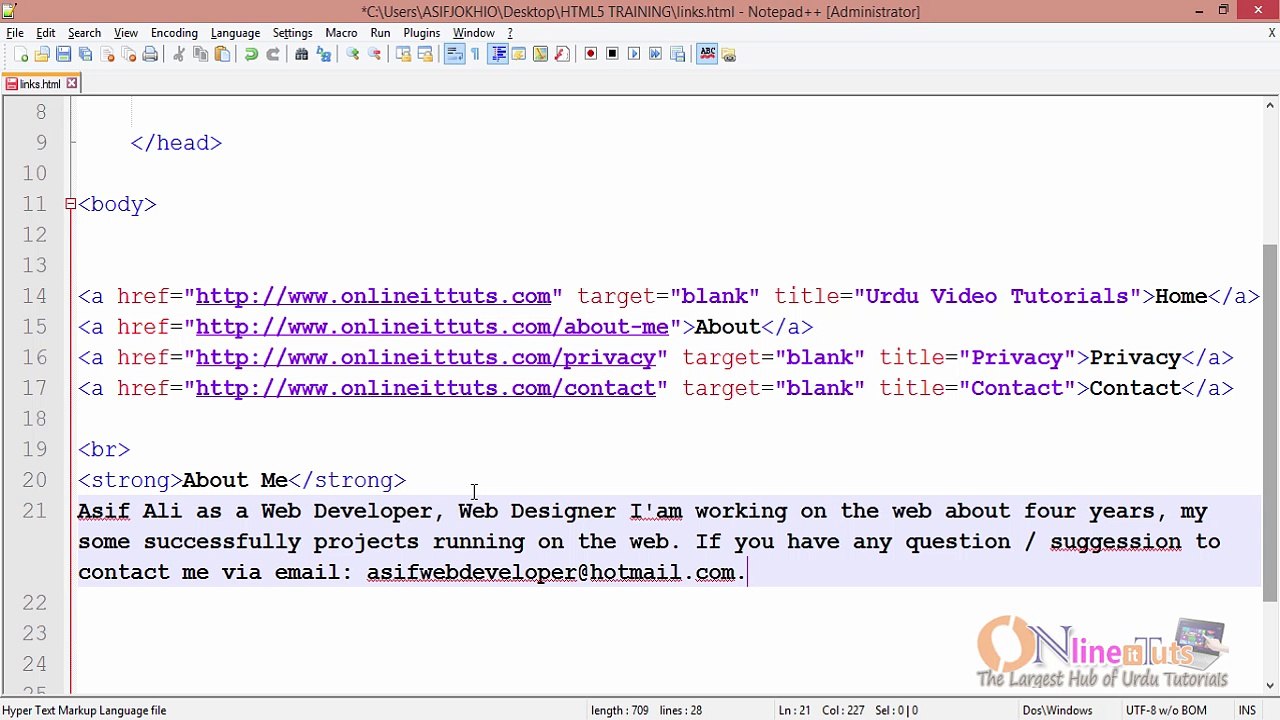Click the User Defined Language icon
Viewport: 1280px width, 720px height.
[518, 54]
